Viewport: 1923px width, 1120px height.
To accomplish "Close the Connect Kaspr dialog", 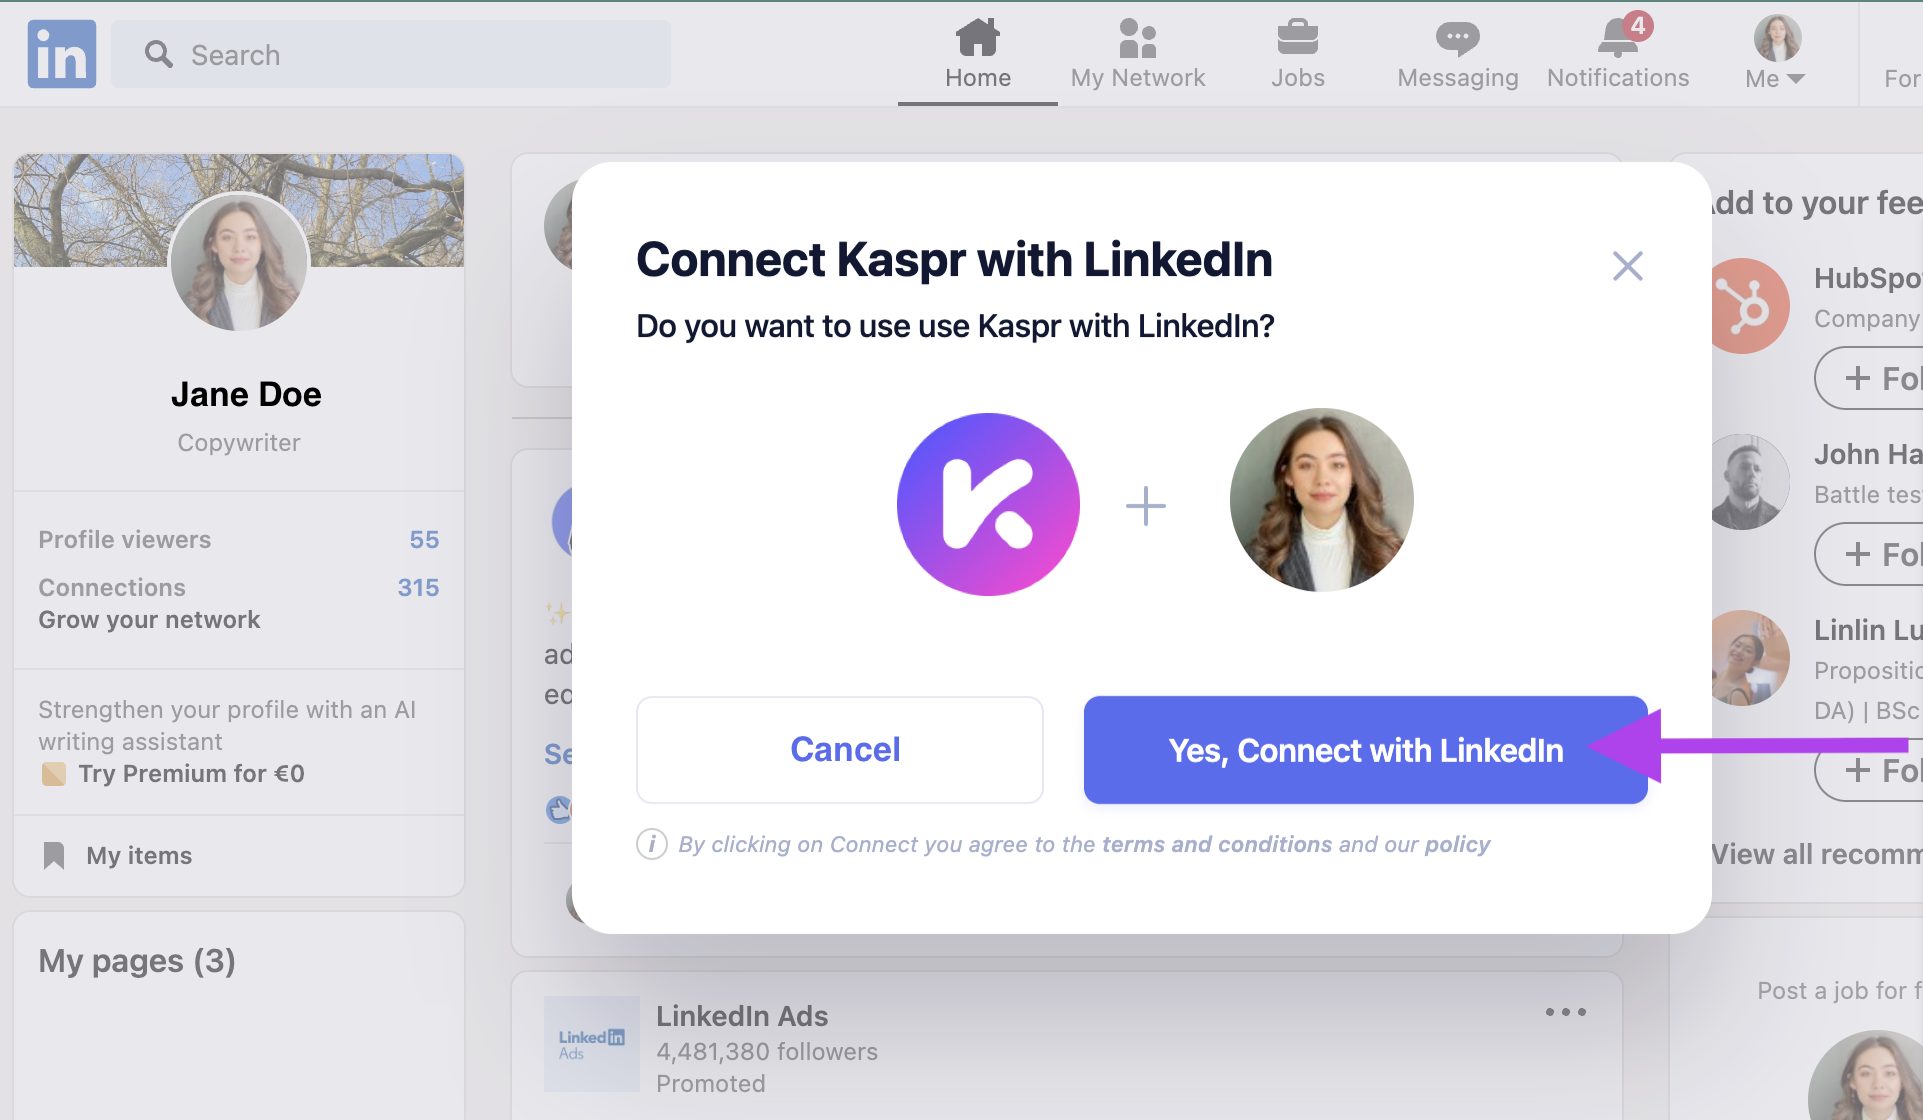I will [x=1628, y=266].
